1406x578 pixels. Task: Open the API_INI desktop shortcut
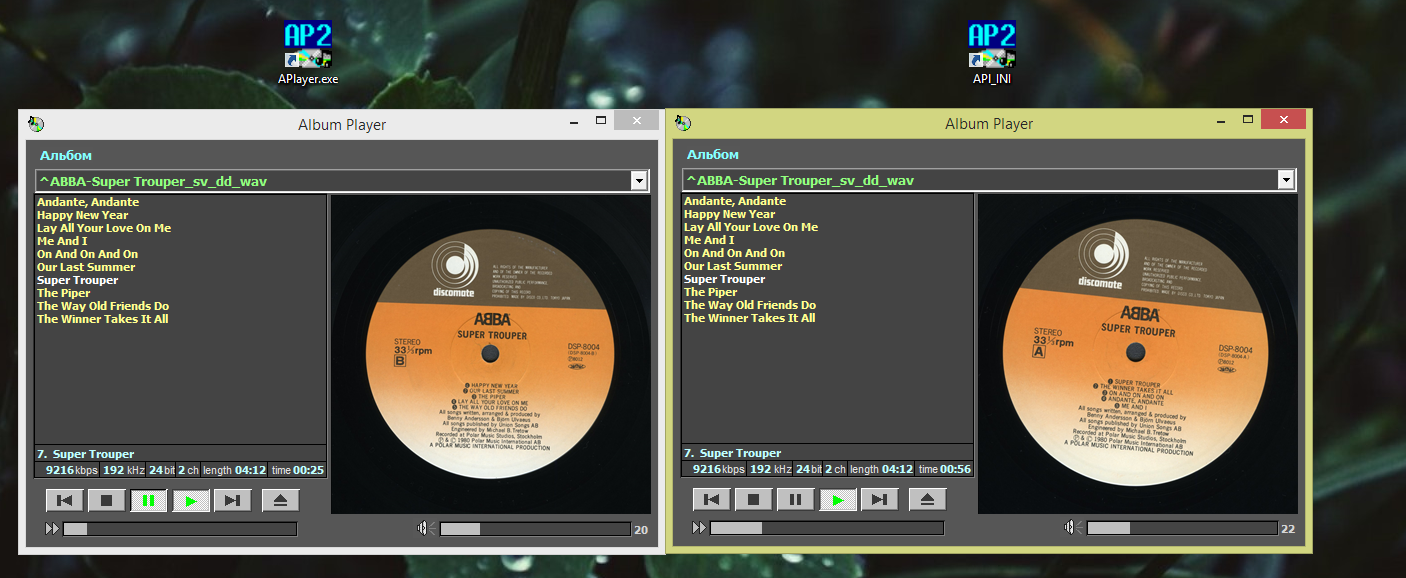pyautogui.click(x=991, y=50)
